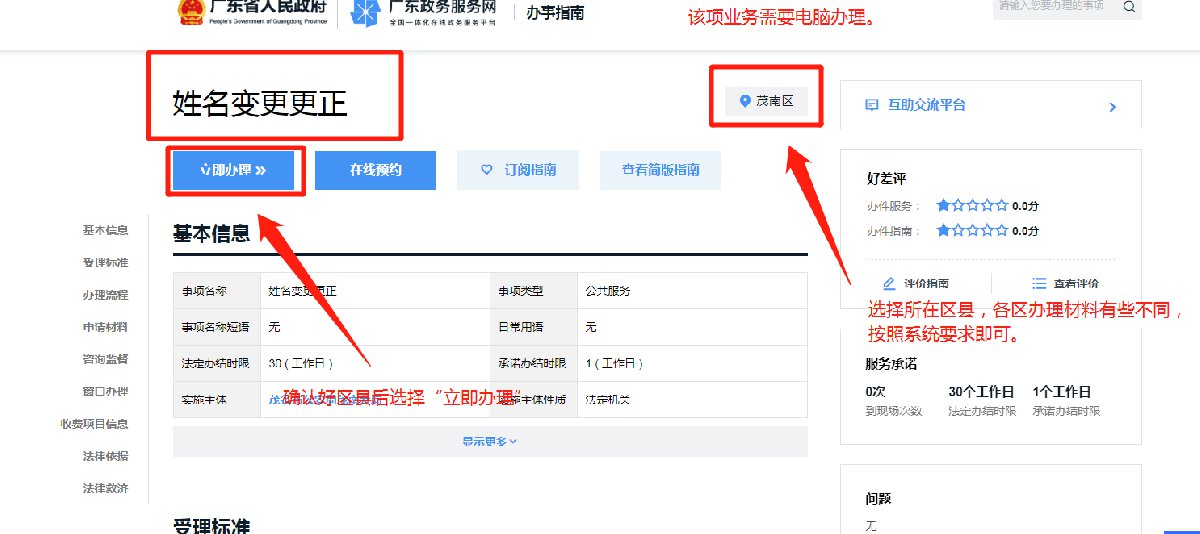This screenshot has height=534, width=1200.
Task: Click the Guangdong Provincial Government emblem
Action: (x=189, y=11)
